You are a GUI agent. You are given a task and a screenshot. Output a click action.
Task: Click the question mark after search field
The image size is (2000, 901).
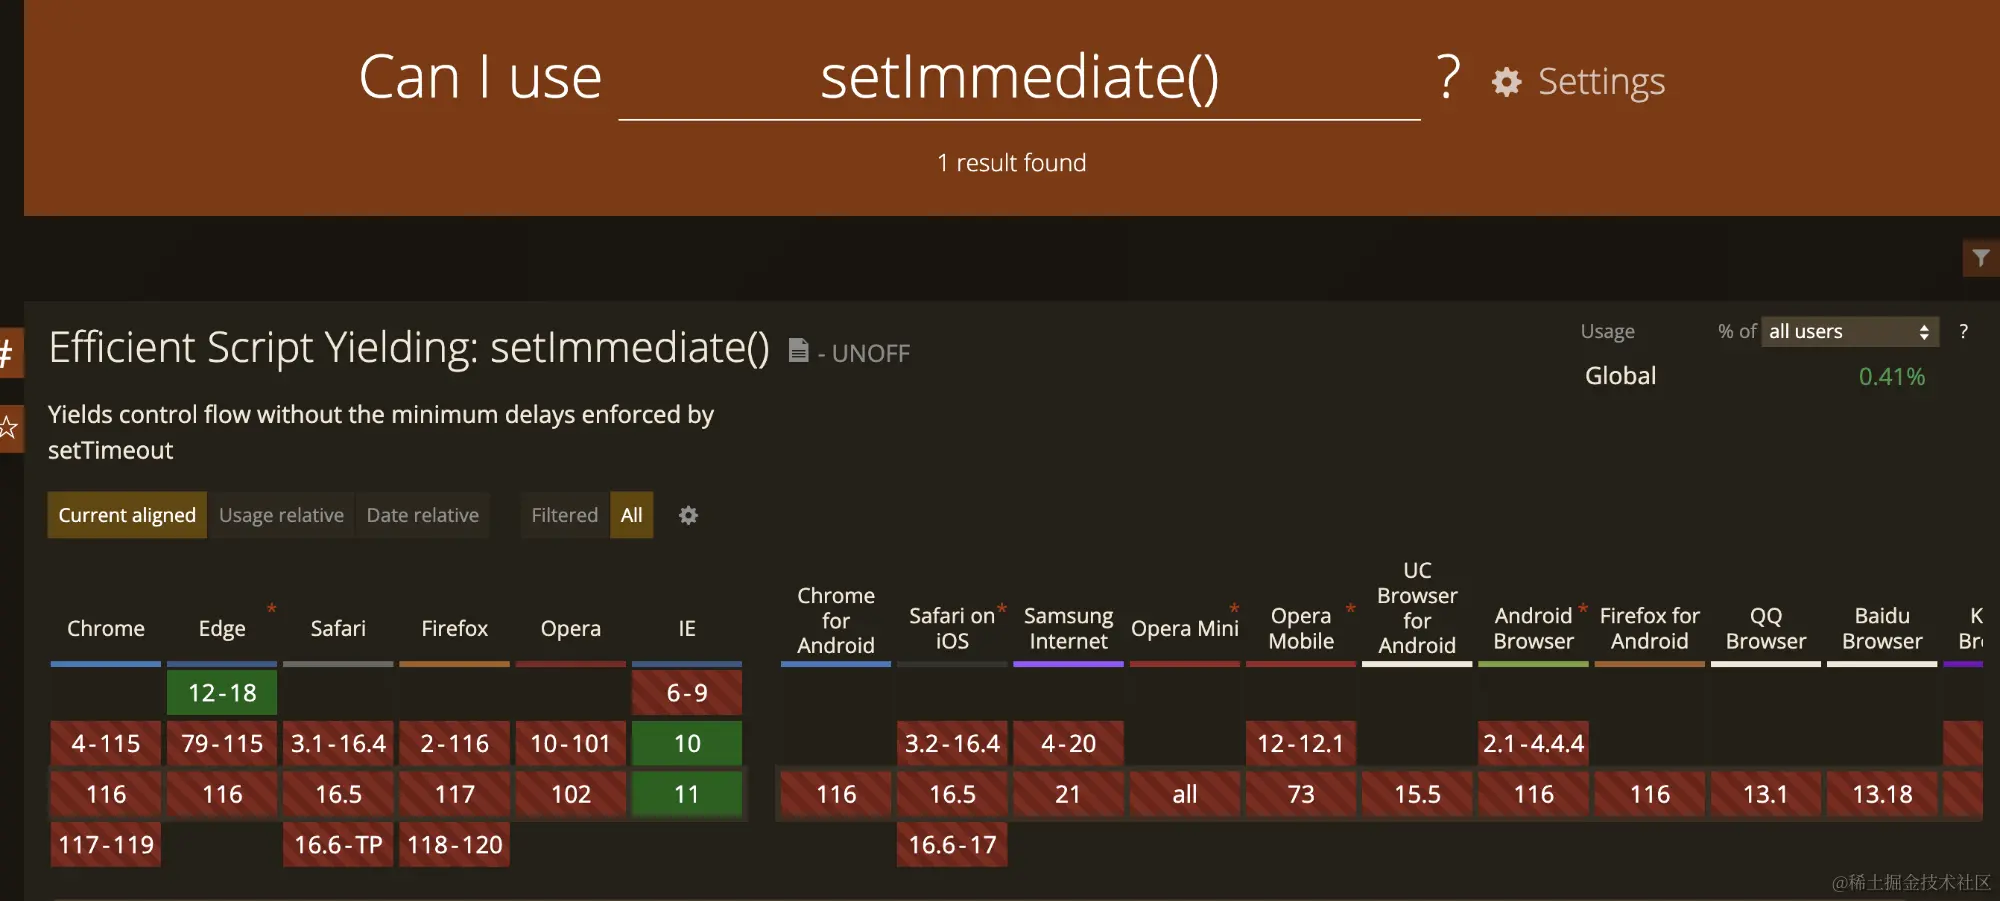pos(1448,76)
